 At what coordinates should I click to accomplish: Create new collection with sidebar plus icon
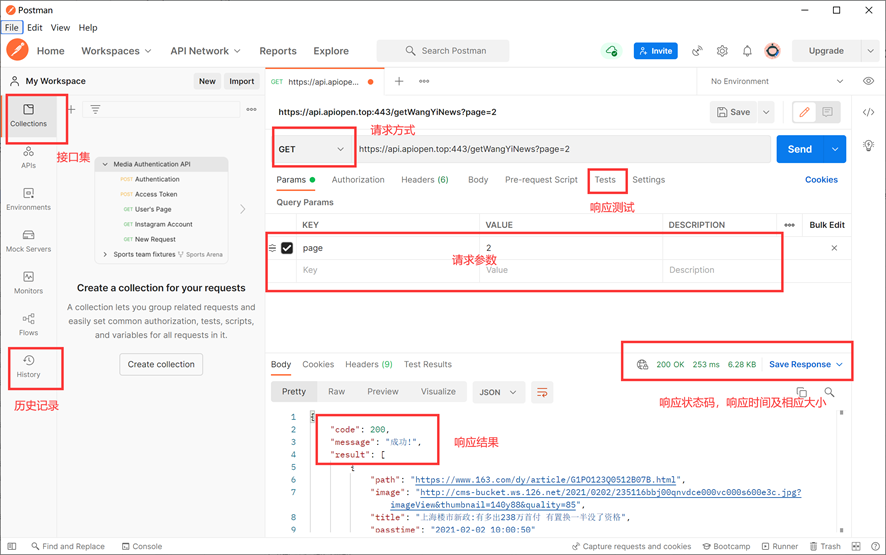tap(71, 109)
